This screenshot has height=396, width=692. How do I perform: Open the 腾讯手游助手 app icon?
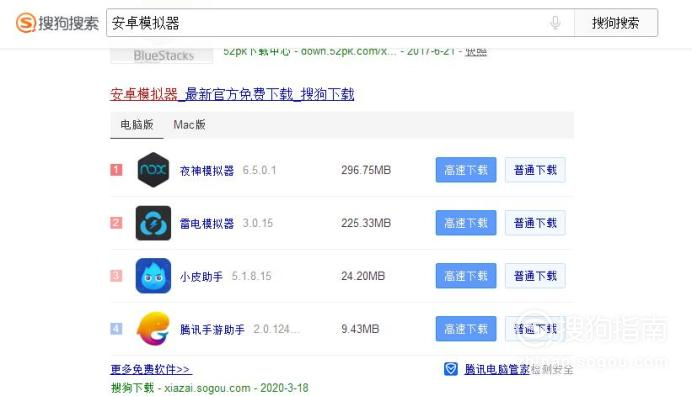(153, 328)
